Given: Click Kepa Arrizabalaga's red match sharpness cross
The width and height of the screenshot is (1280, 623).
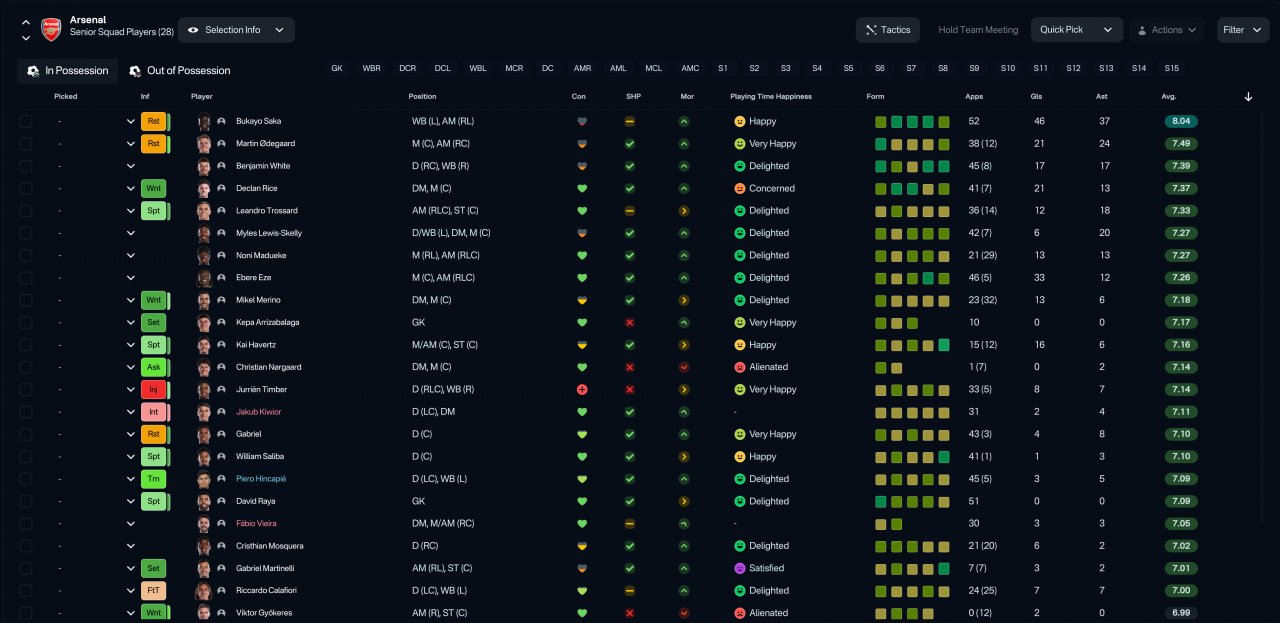Looking at the screenshot, I should [x=630, y=323].
